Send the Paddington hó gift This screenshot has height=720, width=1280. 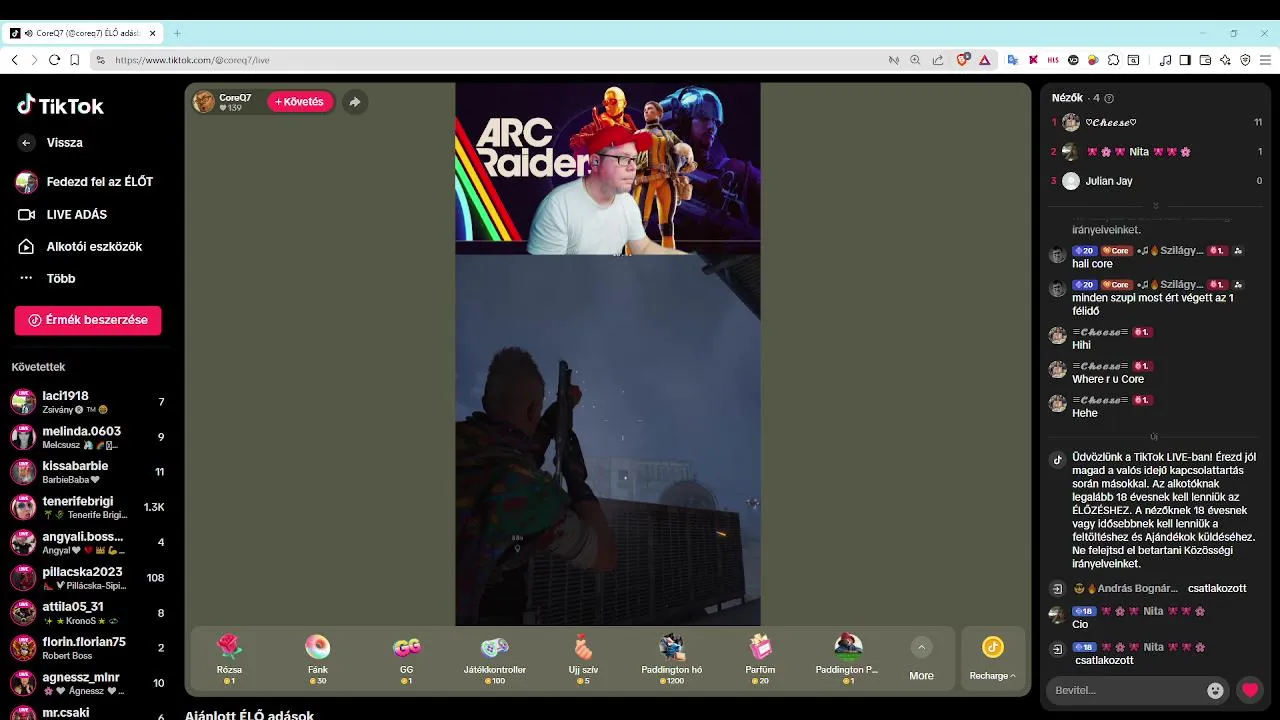point(671,658)
